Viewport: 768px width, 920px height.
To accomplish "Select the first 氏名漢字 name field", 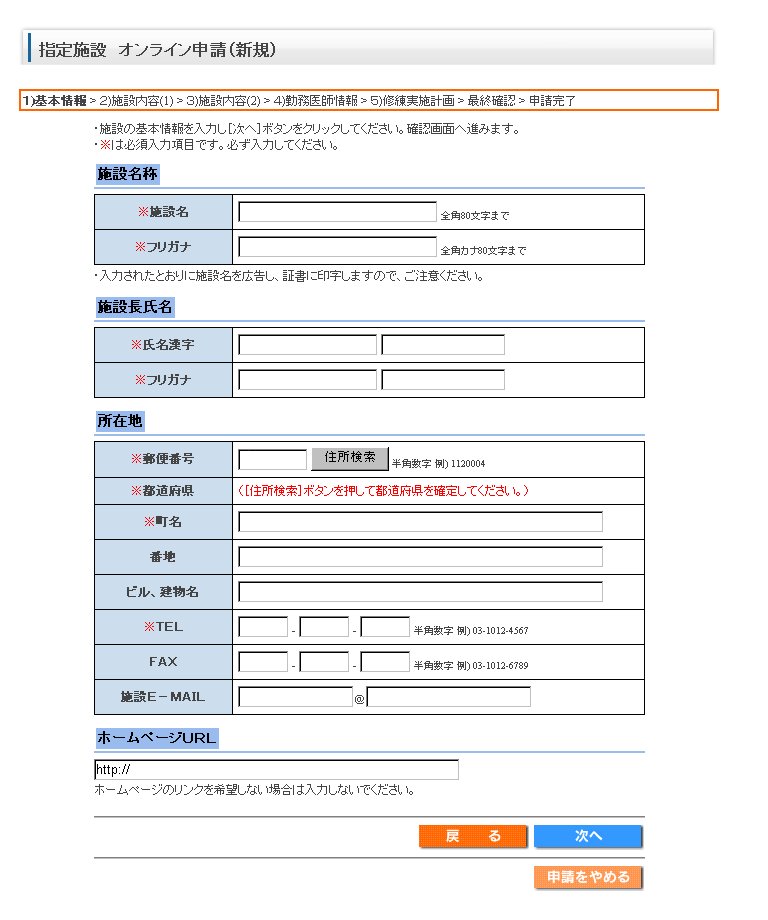I will [x=307, y=345].
